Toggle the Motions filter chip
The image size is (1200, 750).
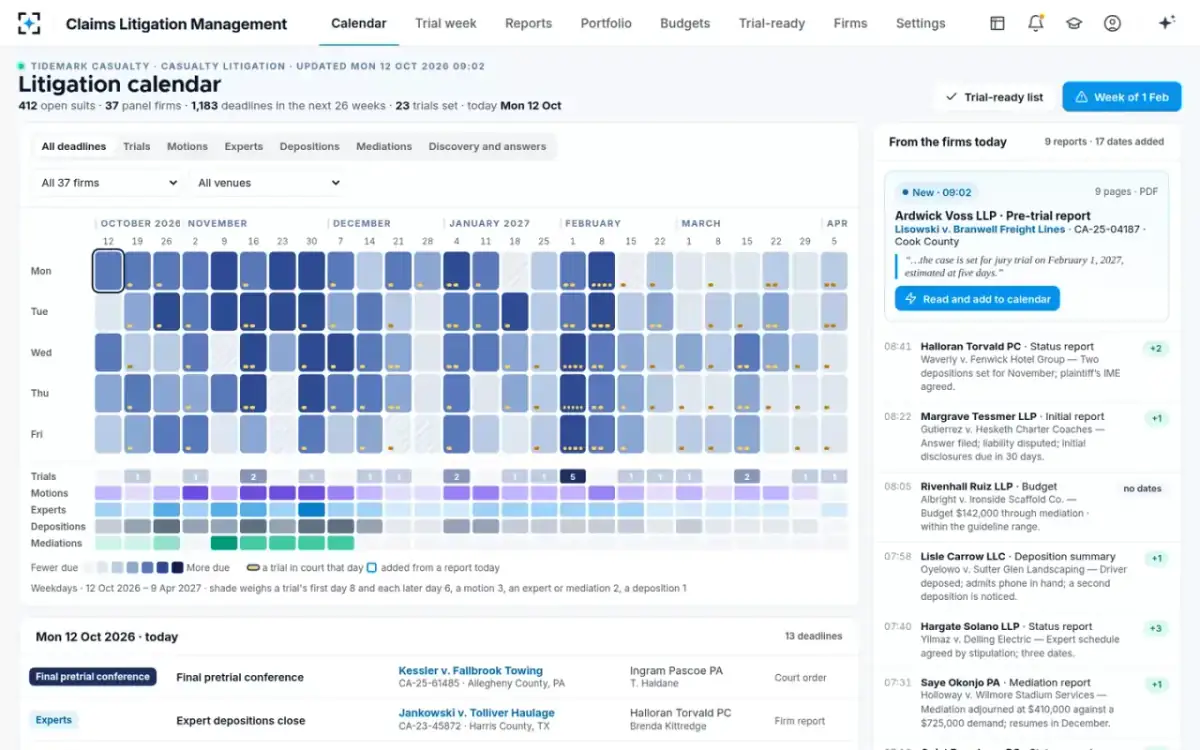187,146
